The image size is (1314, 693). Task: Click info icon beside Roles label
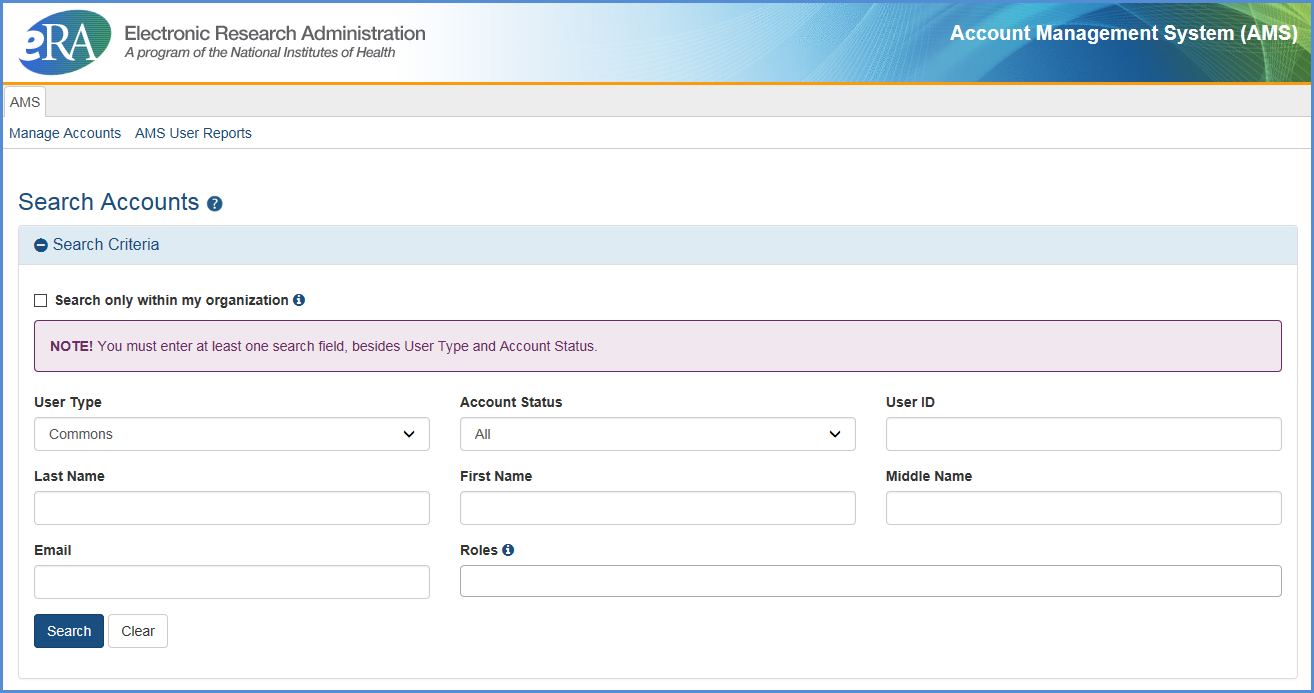[508, 550]
